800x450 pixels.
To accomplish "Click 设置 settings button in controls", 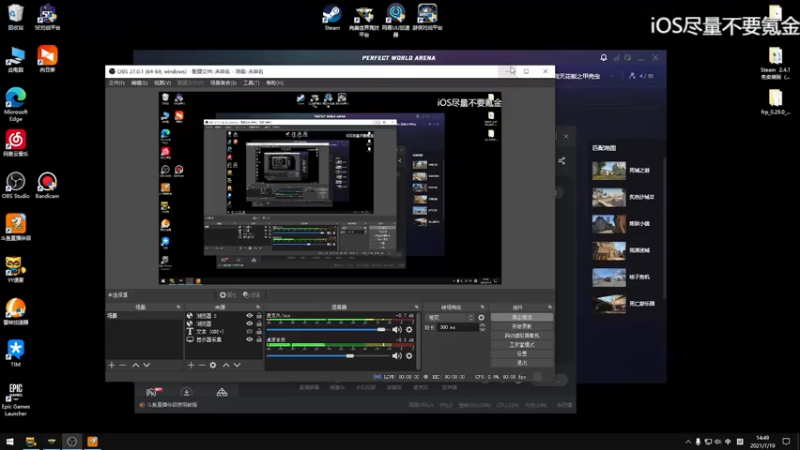I will 521,354.
